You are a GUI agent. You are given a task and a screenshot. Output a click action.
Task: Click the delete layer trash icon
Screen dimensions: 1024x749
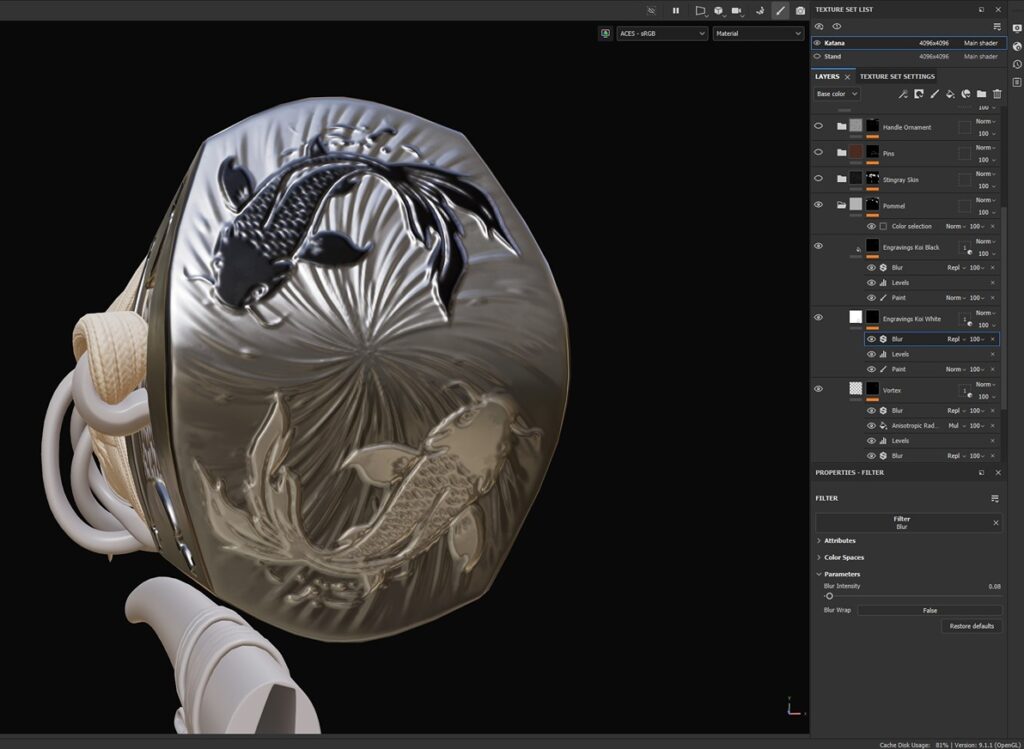click(997, 94)
